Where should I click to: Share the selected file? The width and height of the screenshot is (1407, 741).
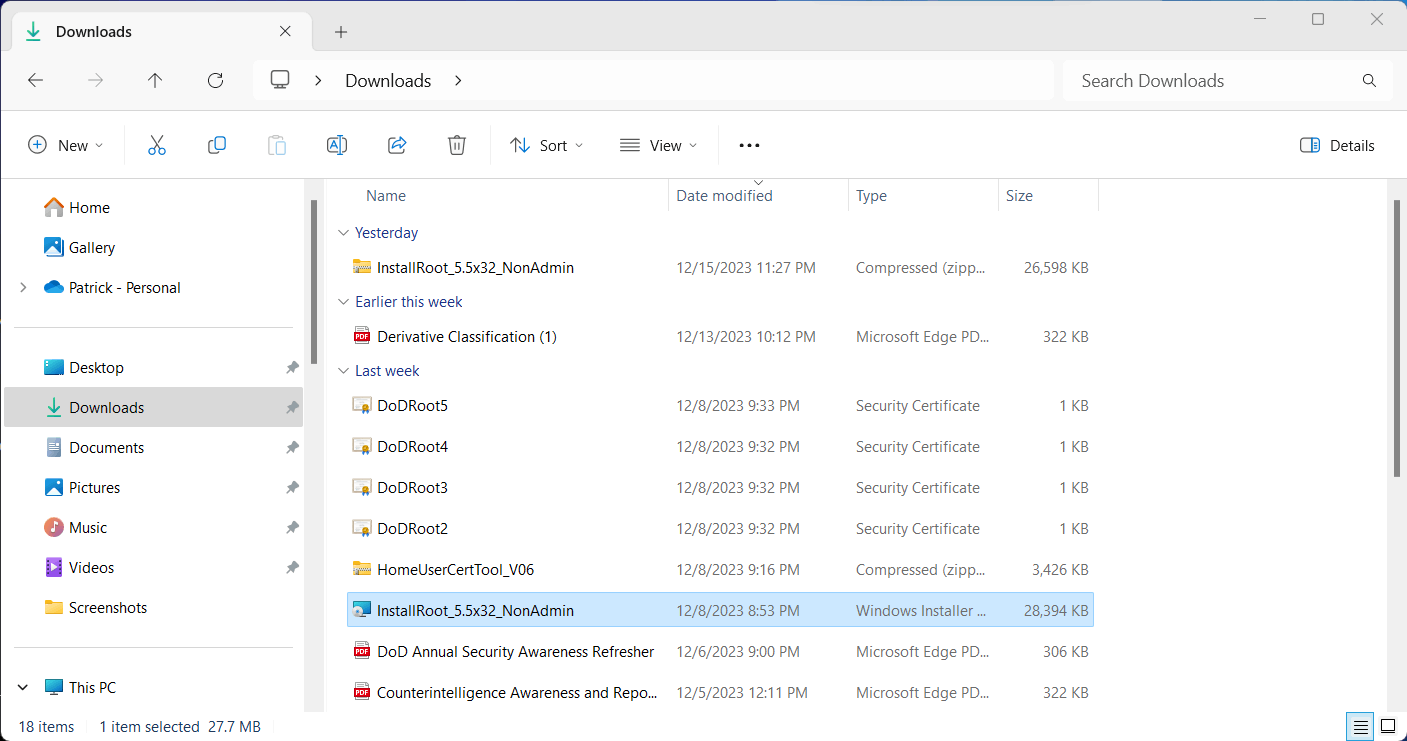tap(397, 145)
